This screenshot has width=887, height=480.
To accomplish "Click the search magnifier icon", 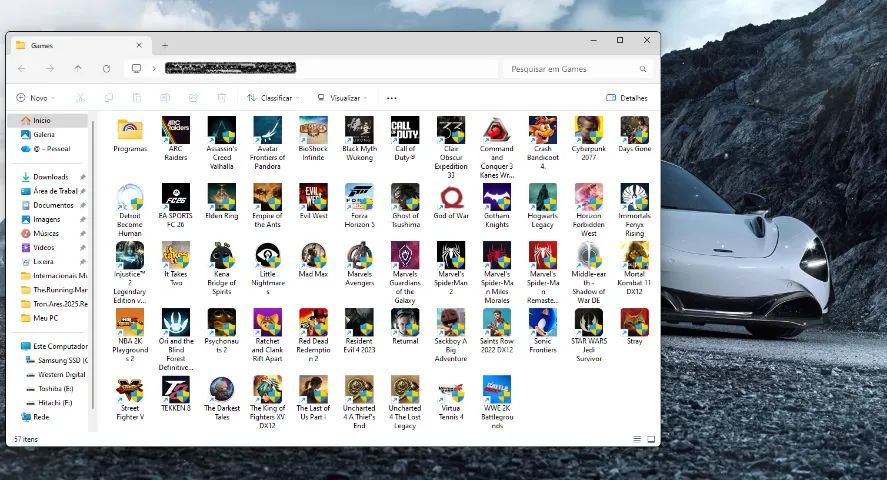I will 643,69.
